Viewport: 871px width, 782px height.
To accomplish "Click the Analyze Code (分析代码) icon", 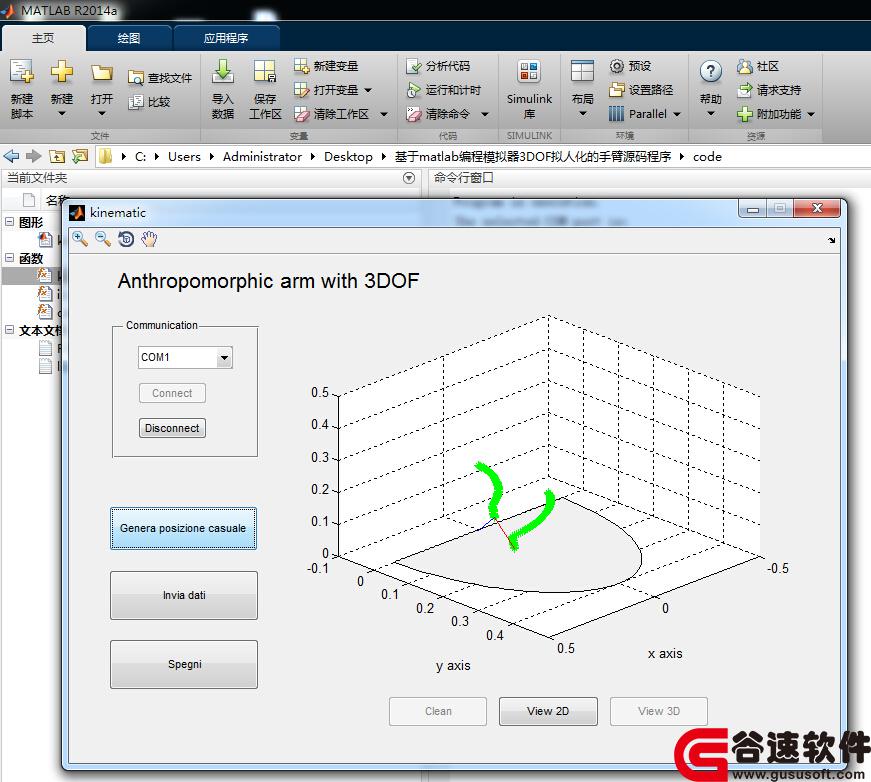I will pyautogui.click(x=413, y=66).
